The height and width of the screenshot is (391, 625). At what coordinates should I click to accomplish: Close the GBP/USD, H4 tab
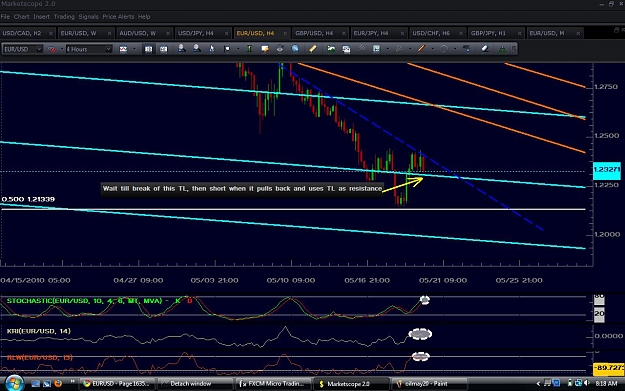click(x=344, y=33)
